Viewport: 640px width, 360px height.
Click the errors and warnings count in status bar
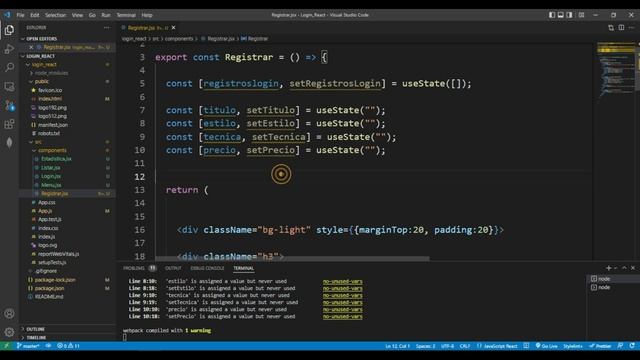click(x=68, y=346)
